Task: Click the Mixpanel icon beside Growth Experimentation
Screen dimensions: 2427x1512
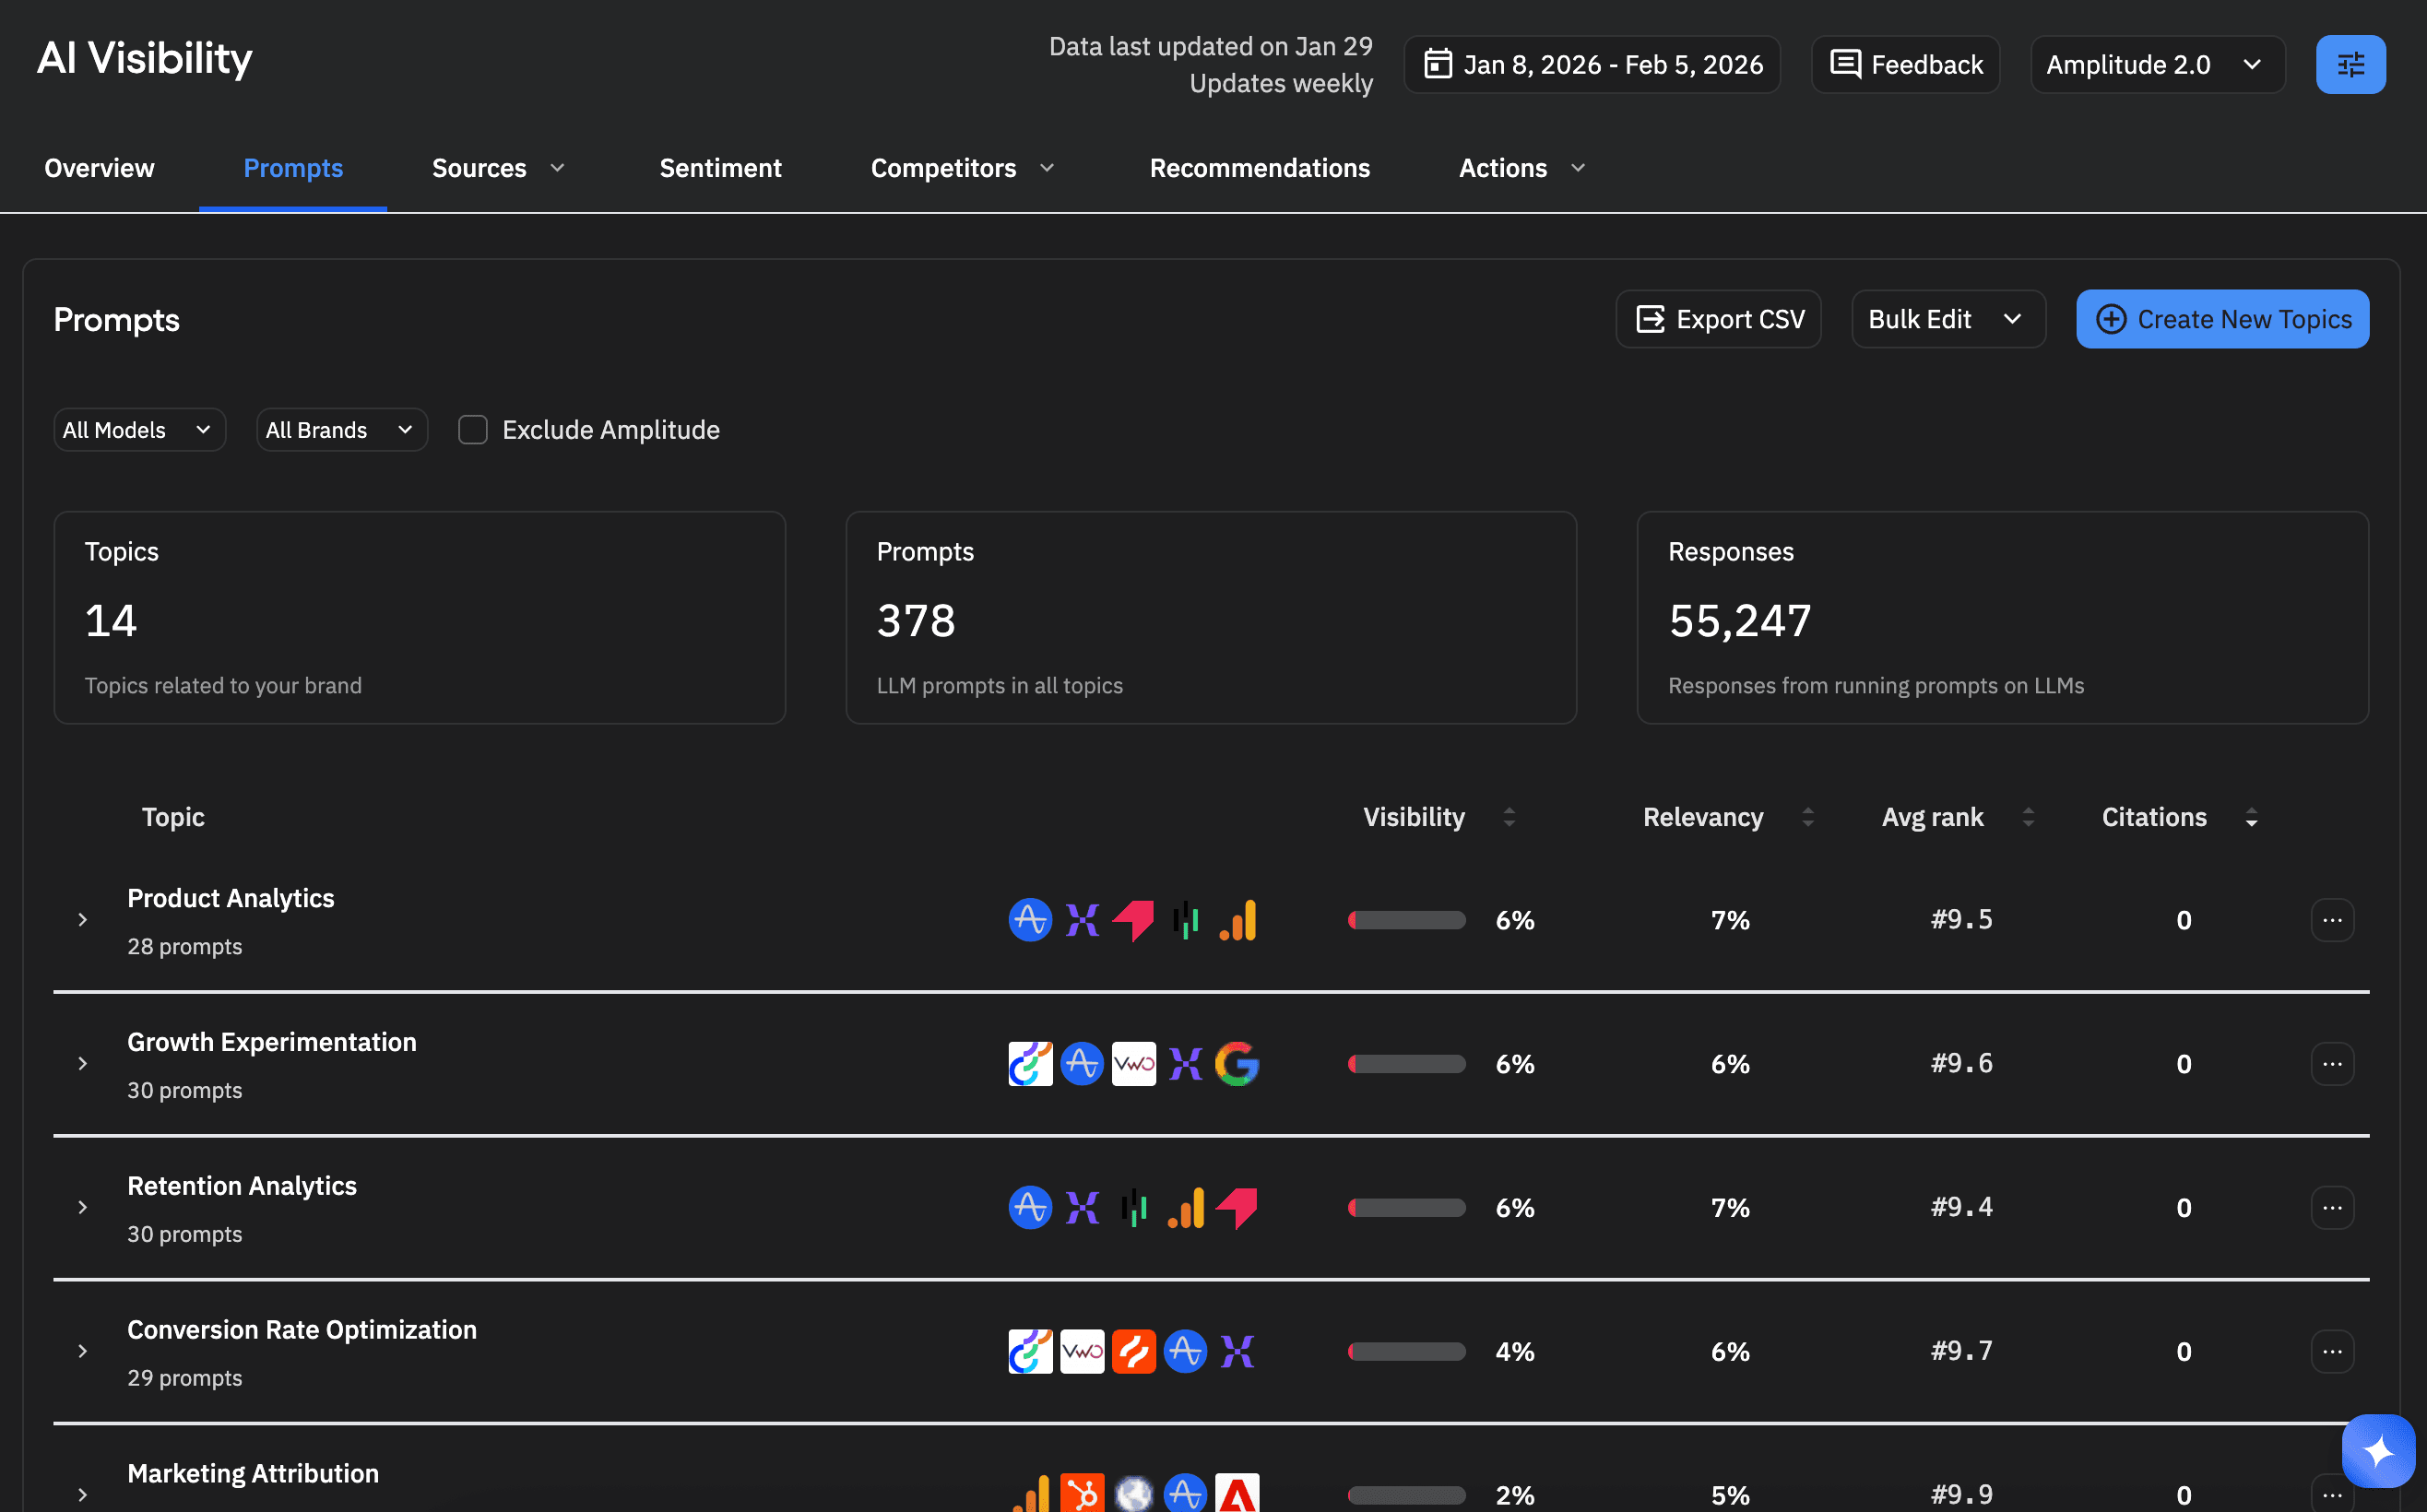Action: (x=1186, y=1063)
